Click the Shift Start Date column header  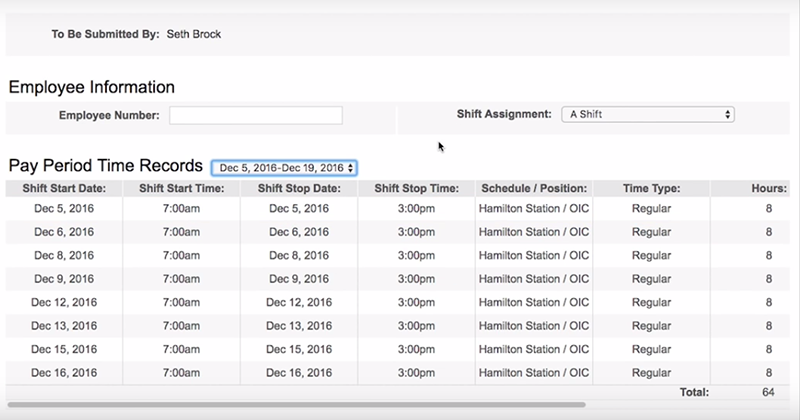click(x=63, y=188)
